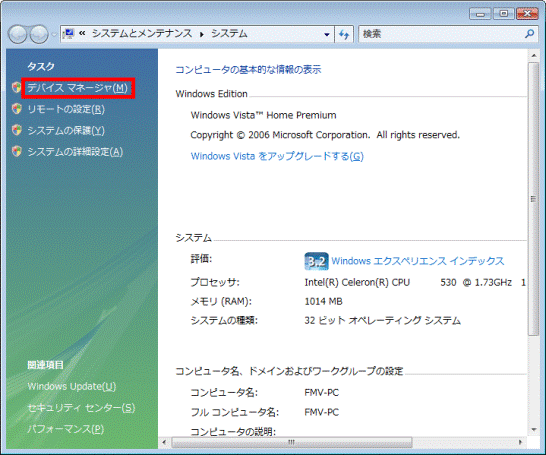The image size is (546, 455).
Task: Close the システム window
Action: [527, 14]
